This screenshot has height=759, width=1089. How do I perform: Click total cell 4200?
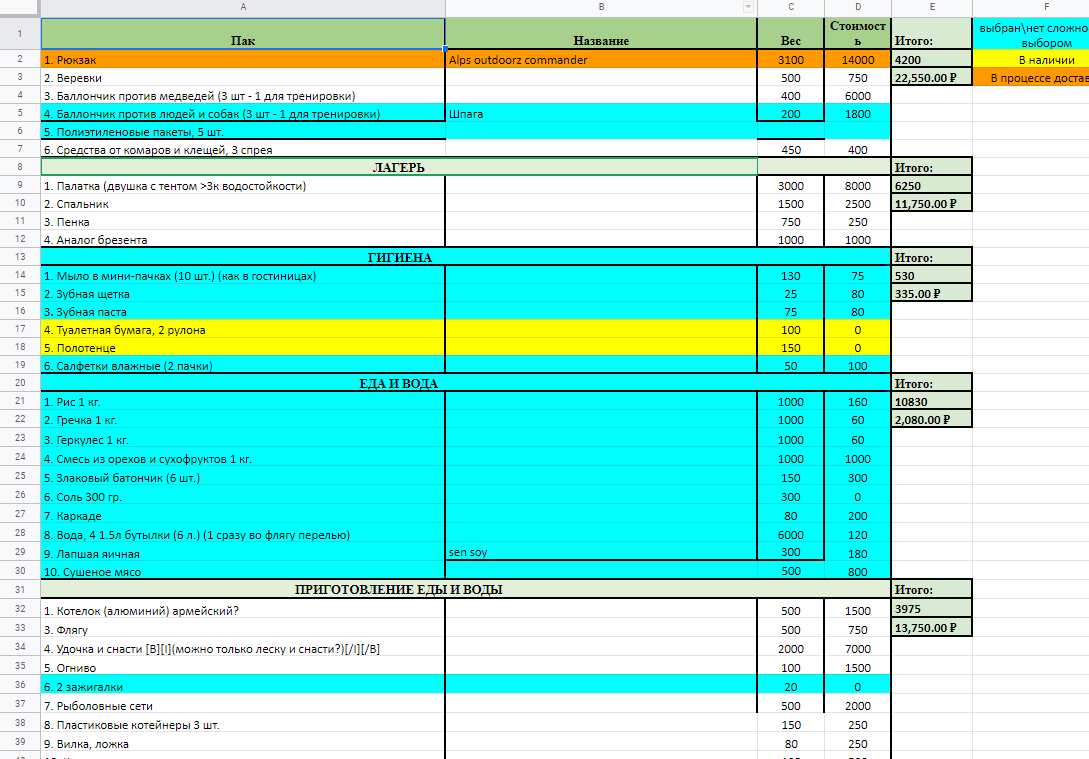[932, 60]
